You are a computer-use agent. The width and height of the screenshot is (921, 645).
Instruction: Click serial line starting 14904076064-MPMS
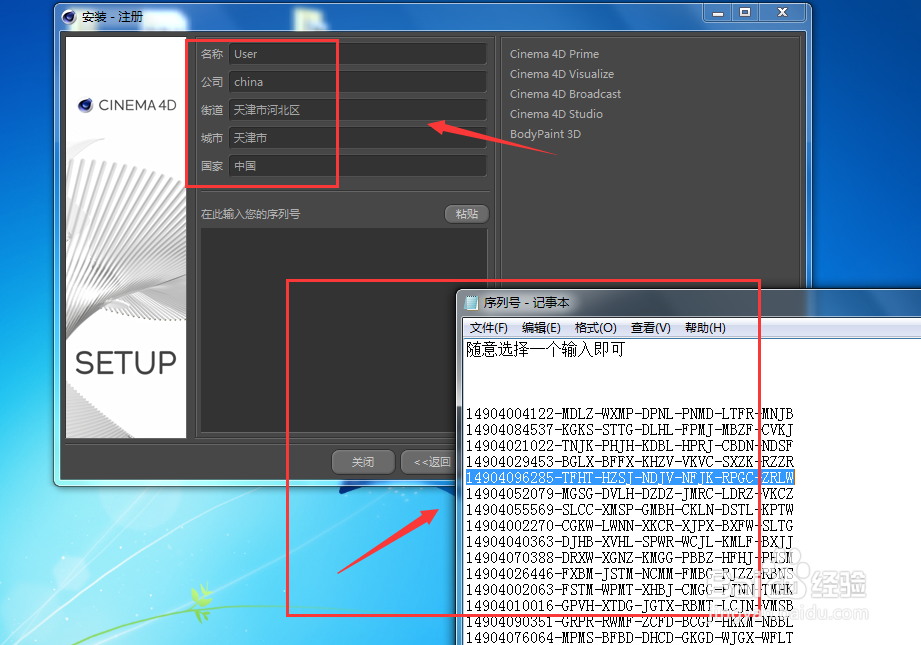[x=630, y=637]
